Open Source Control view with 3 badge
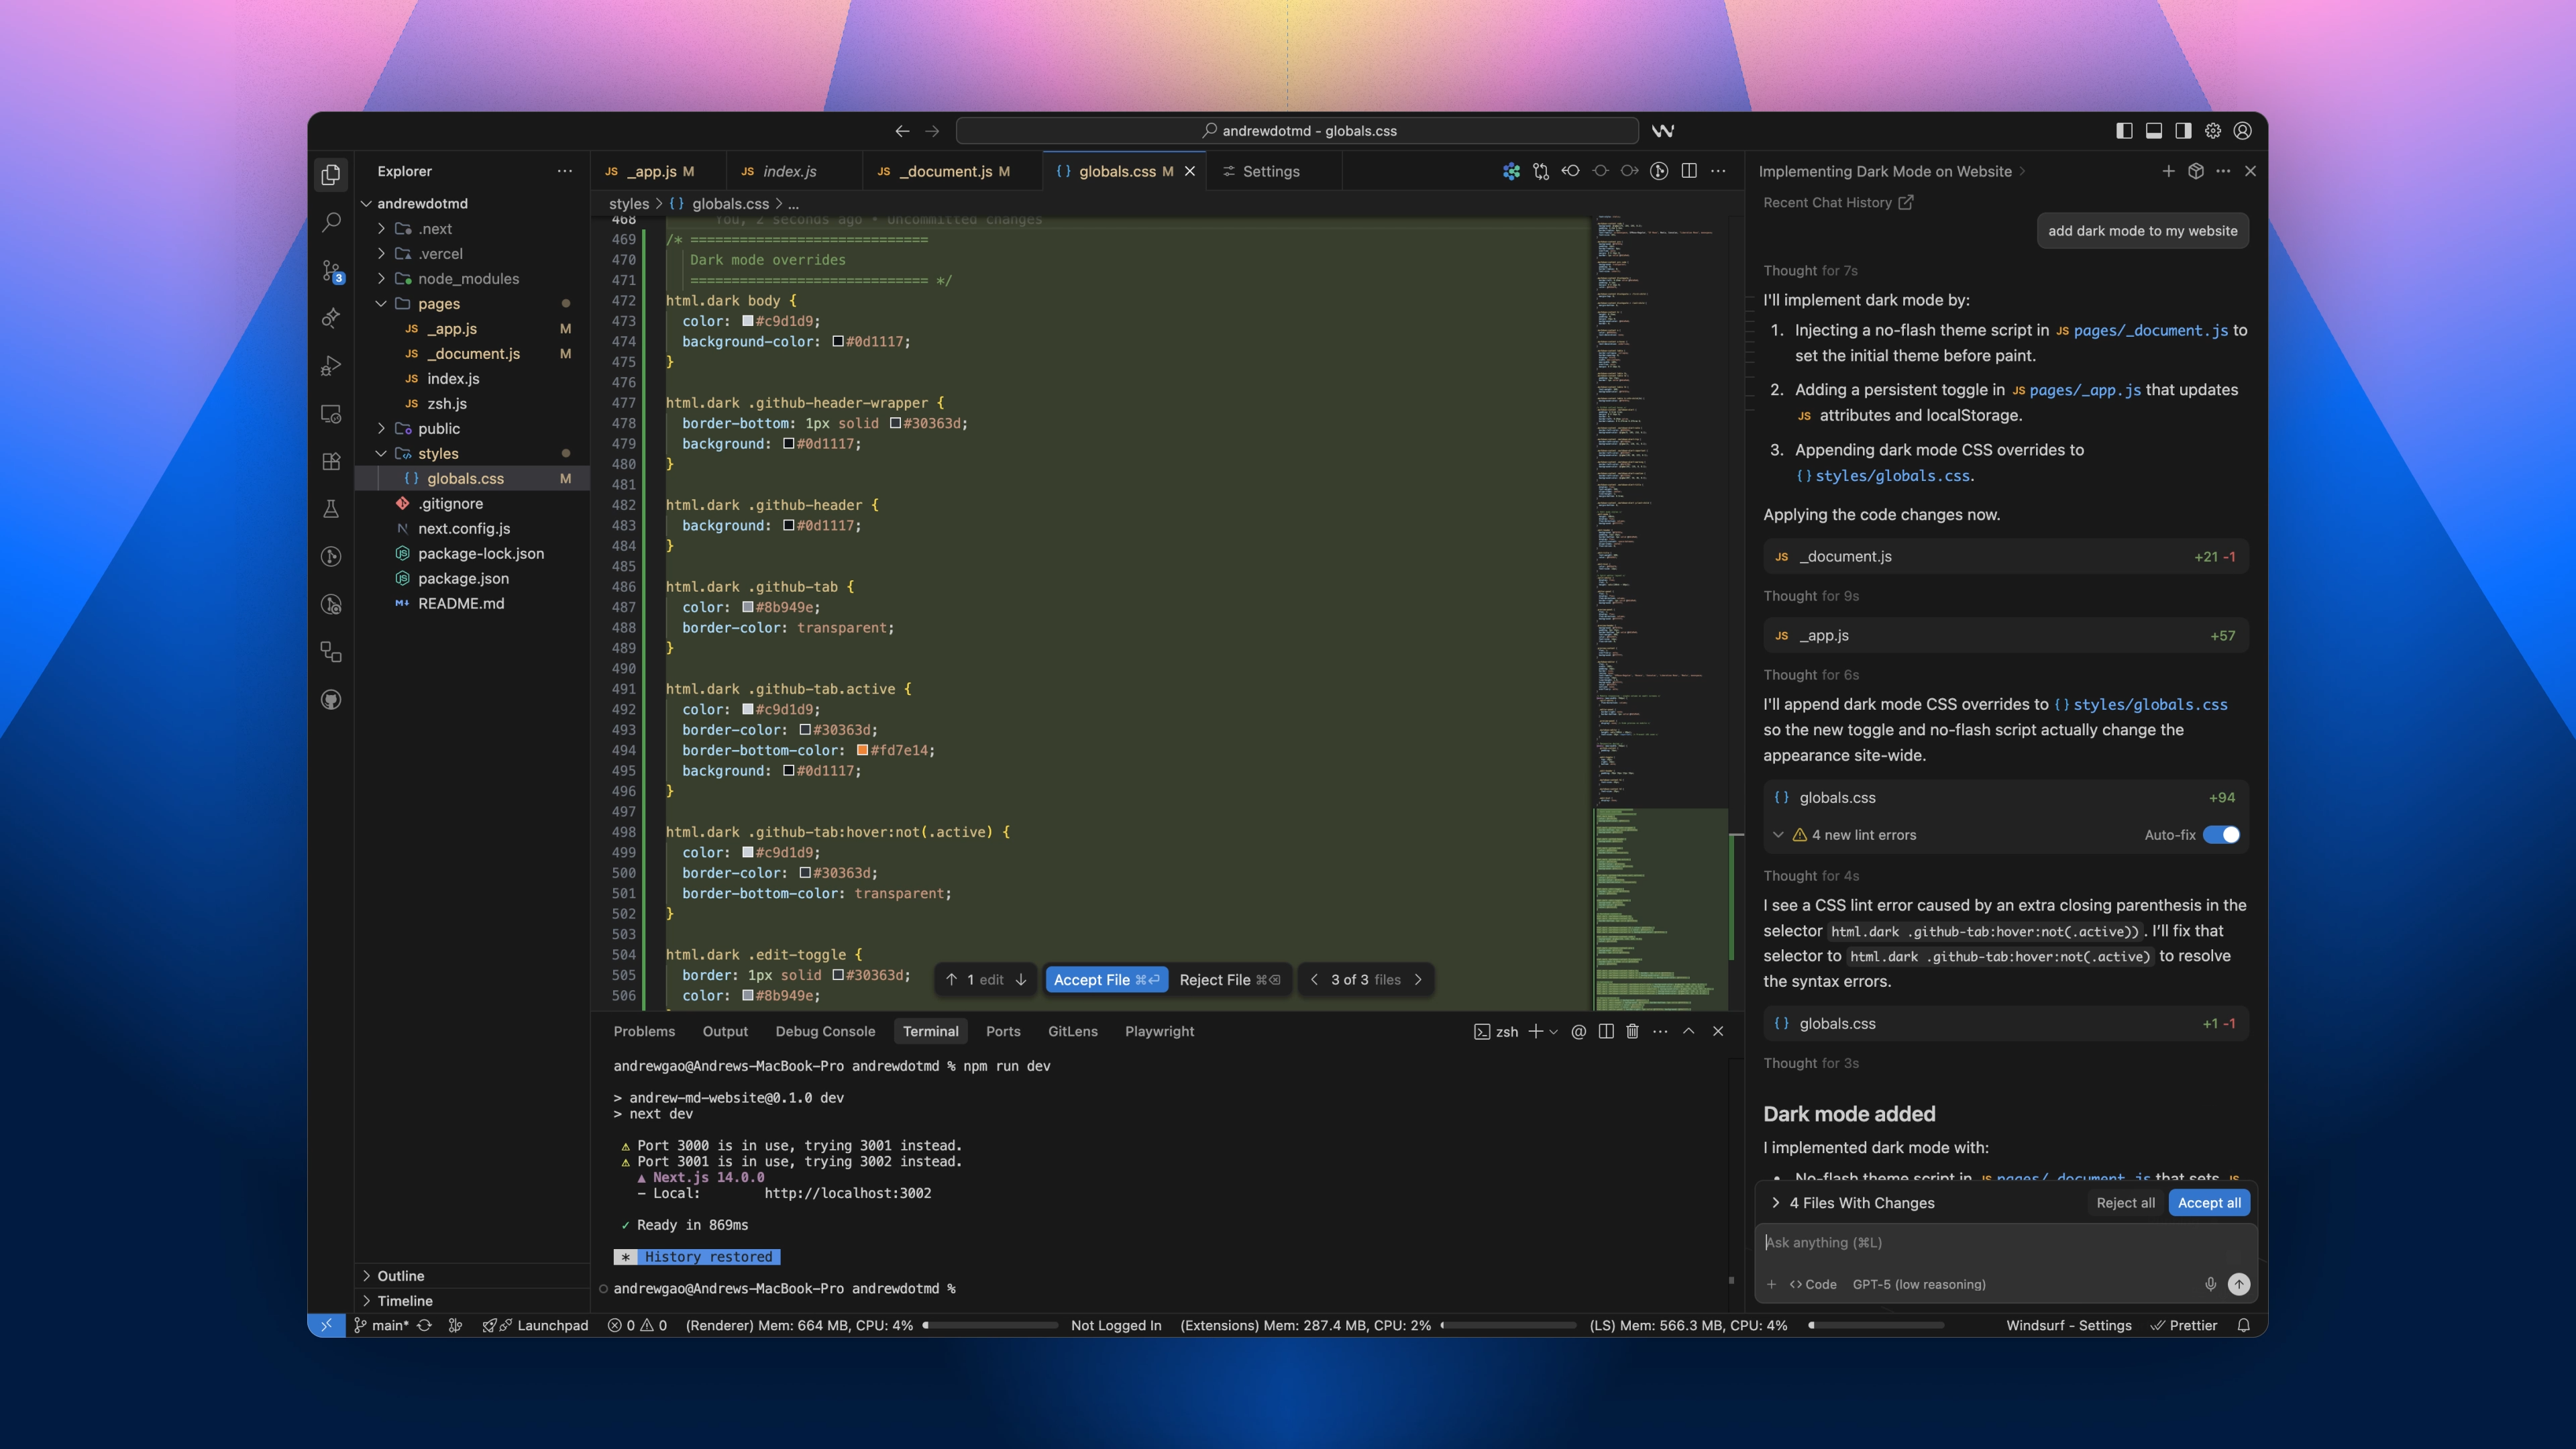Screen dimensions: 2576x1449 [331, 270]
